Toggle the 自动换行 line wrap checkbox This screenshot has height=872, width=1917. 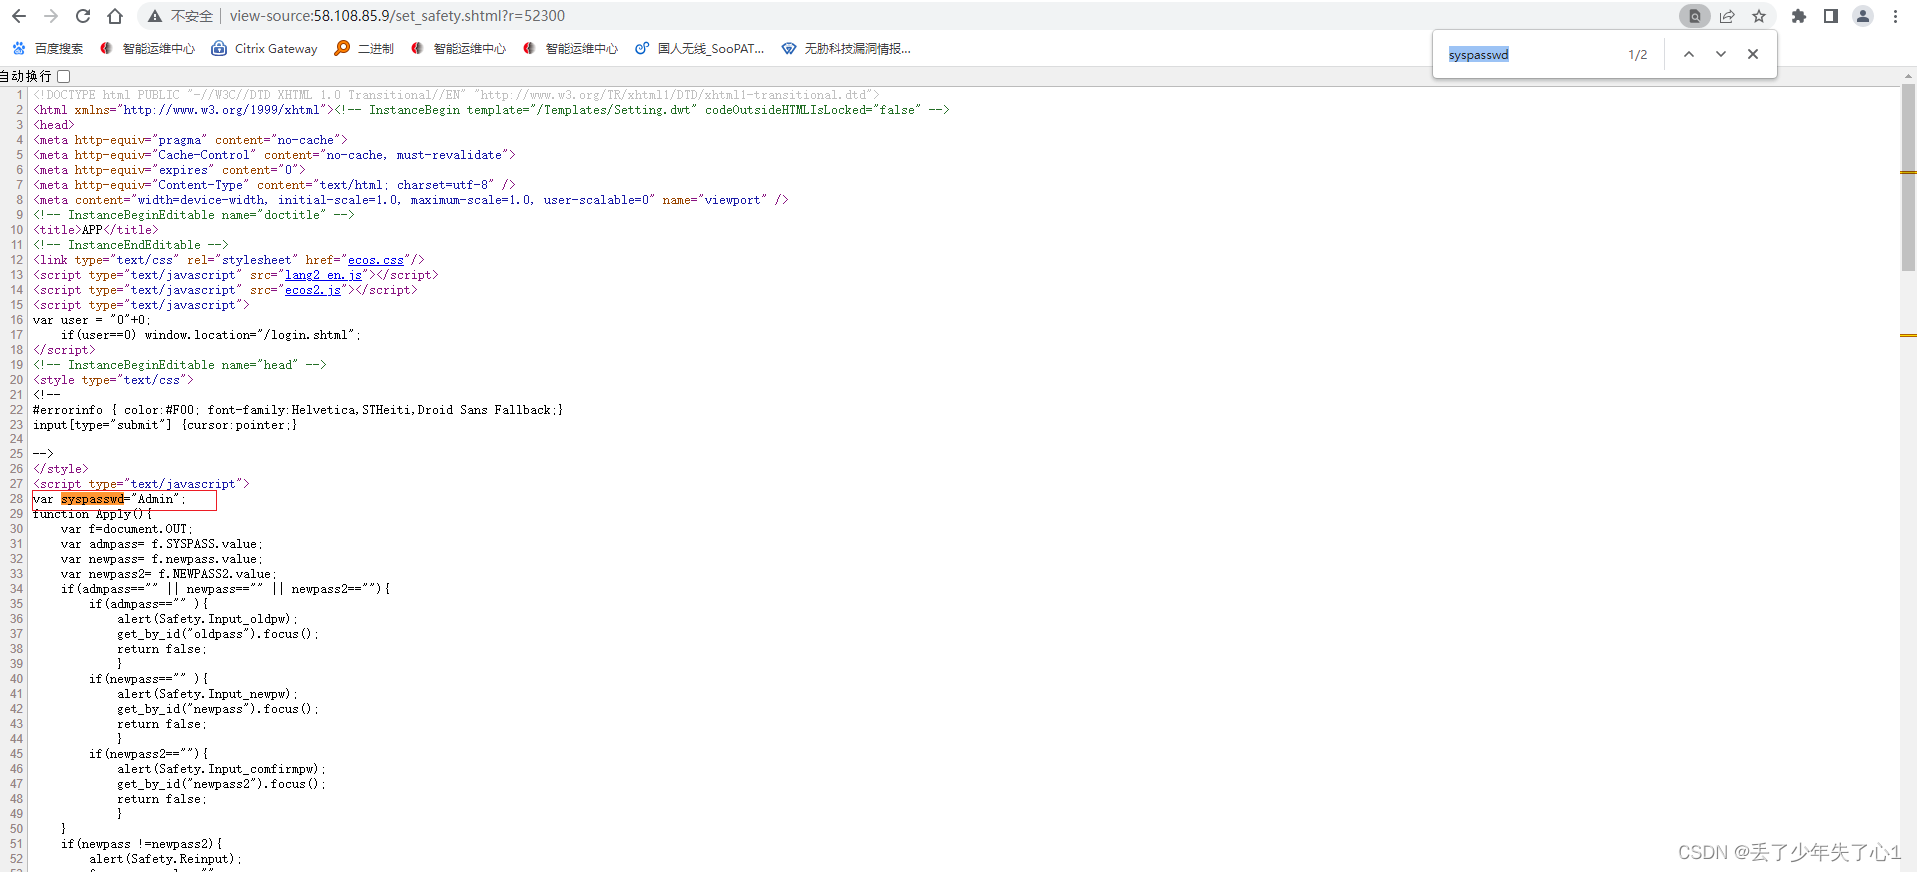click(x=64, y=76)
